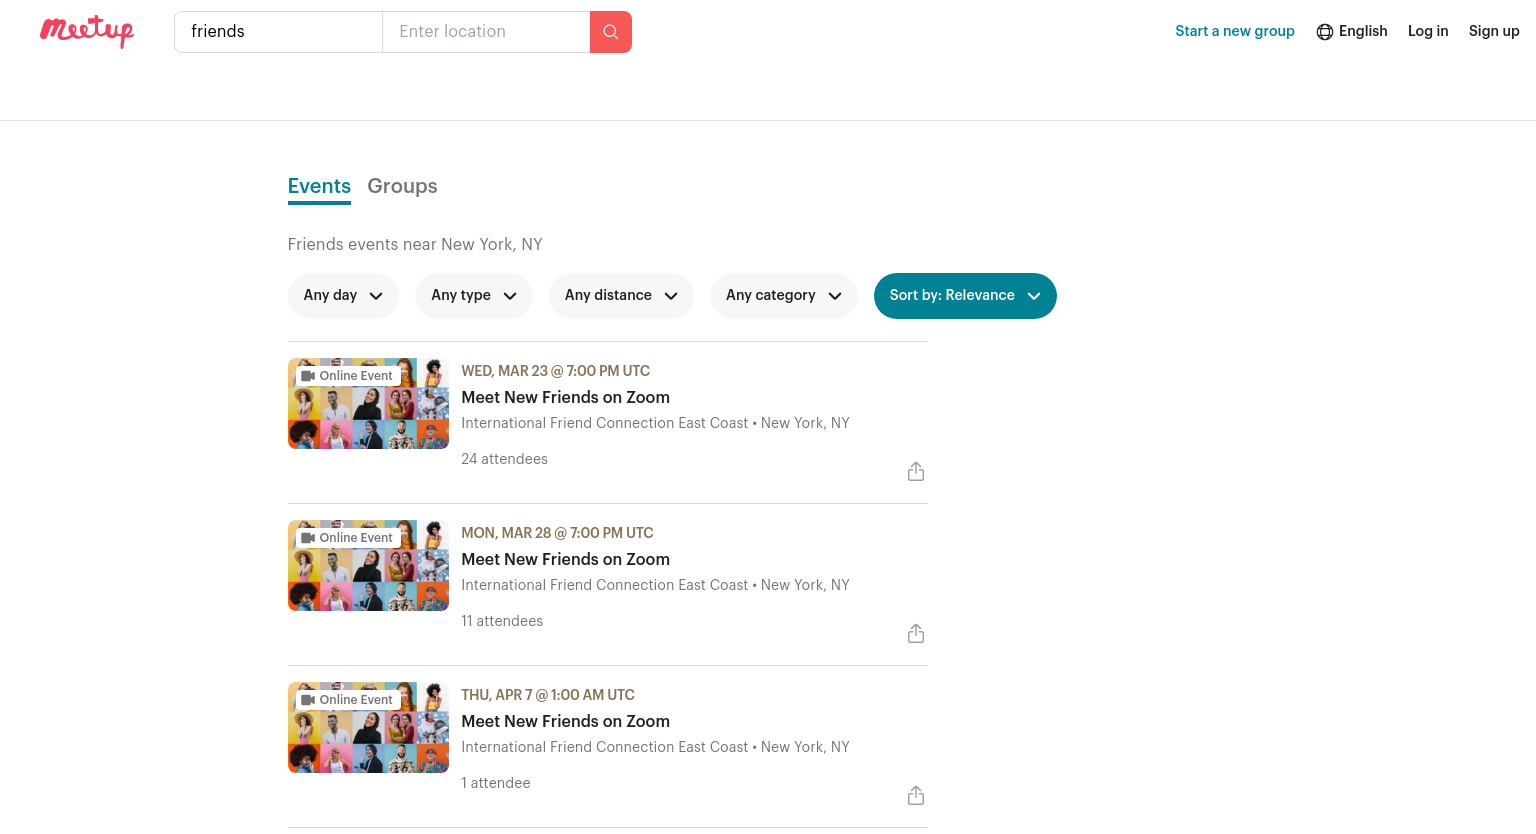This screenshot has height=834, width=1536.
Task: Click the 11 attendees text
Action: pos(502,621)
